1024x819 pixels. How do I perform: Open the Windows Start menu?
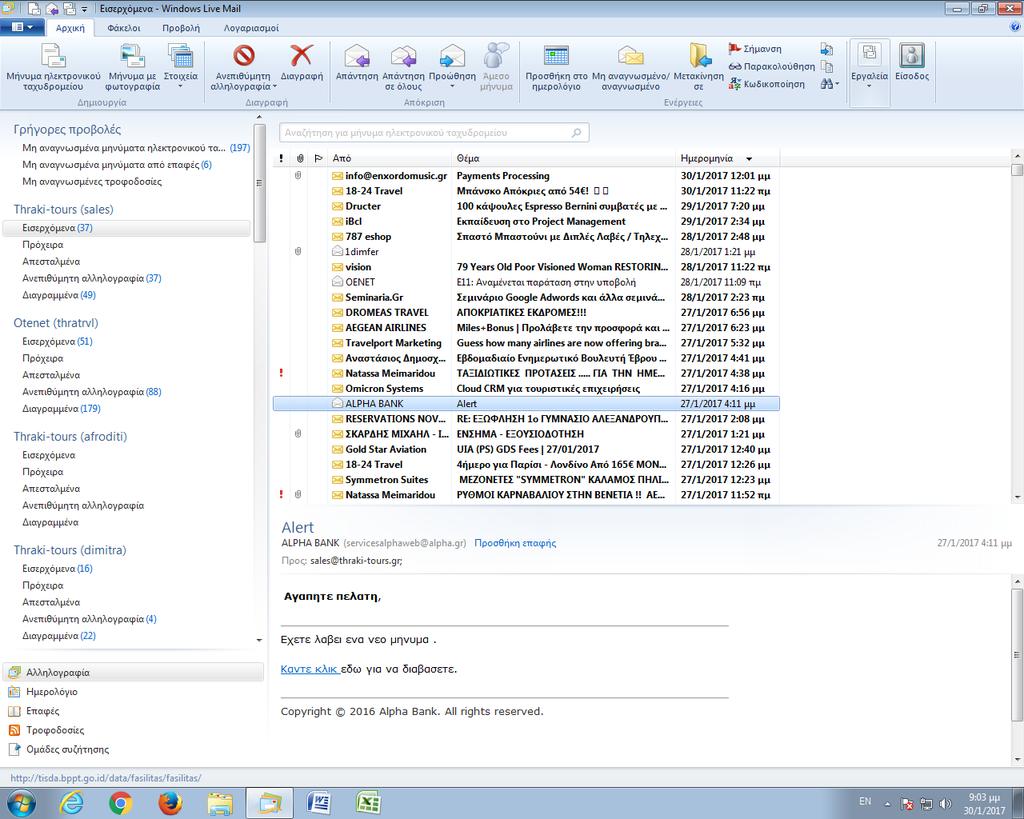point(20,803)
